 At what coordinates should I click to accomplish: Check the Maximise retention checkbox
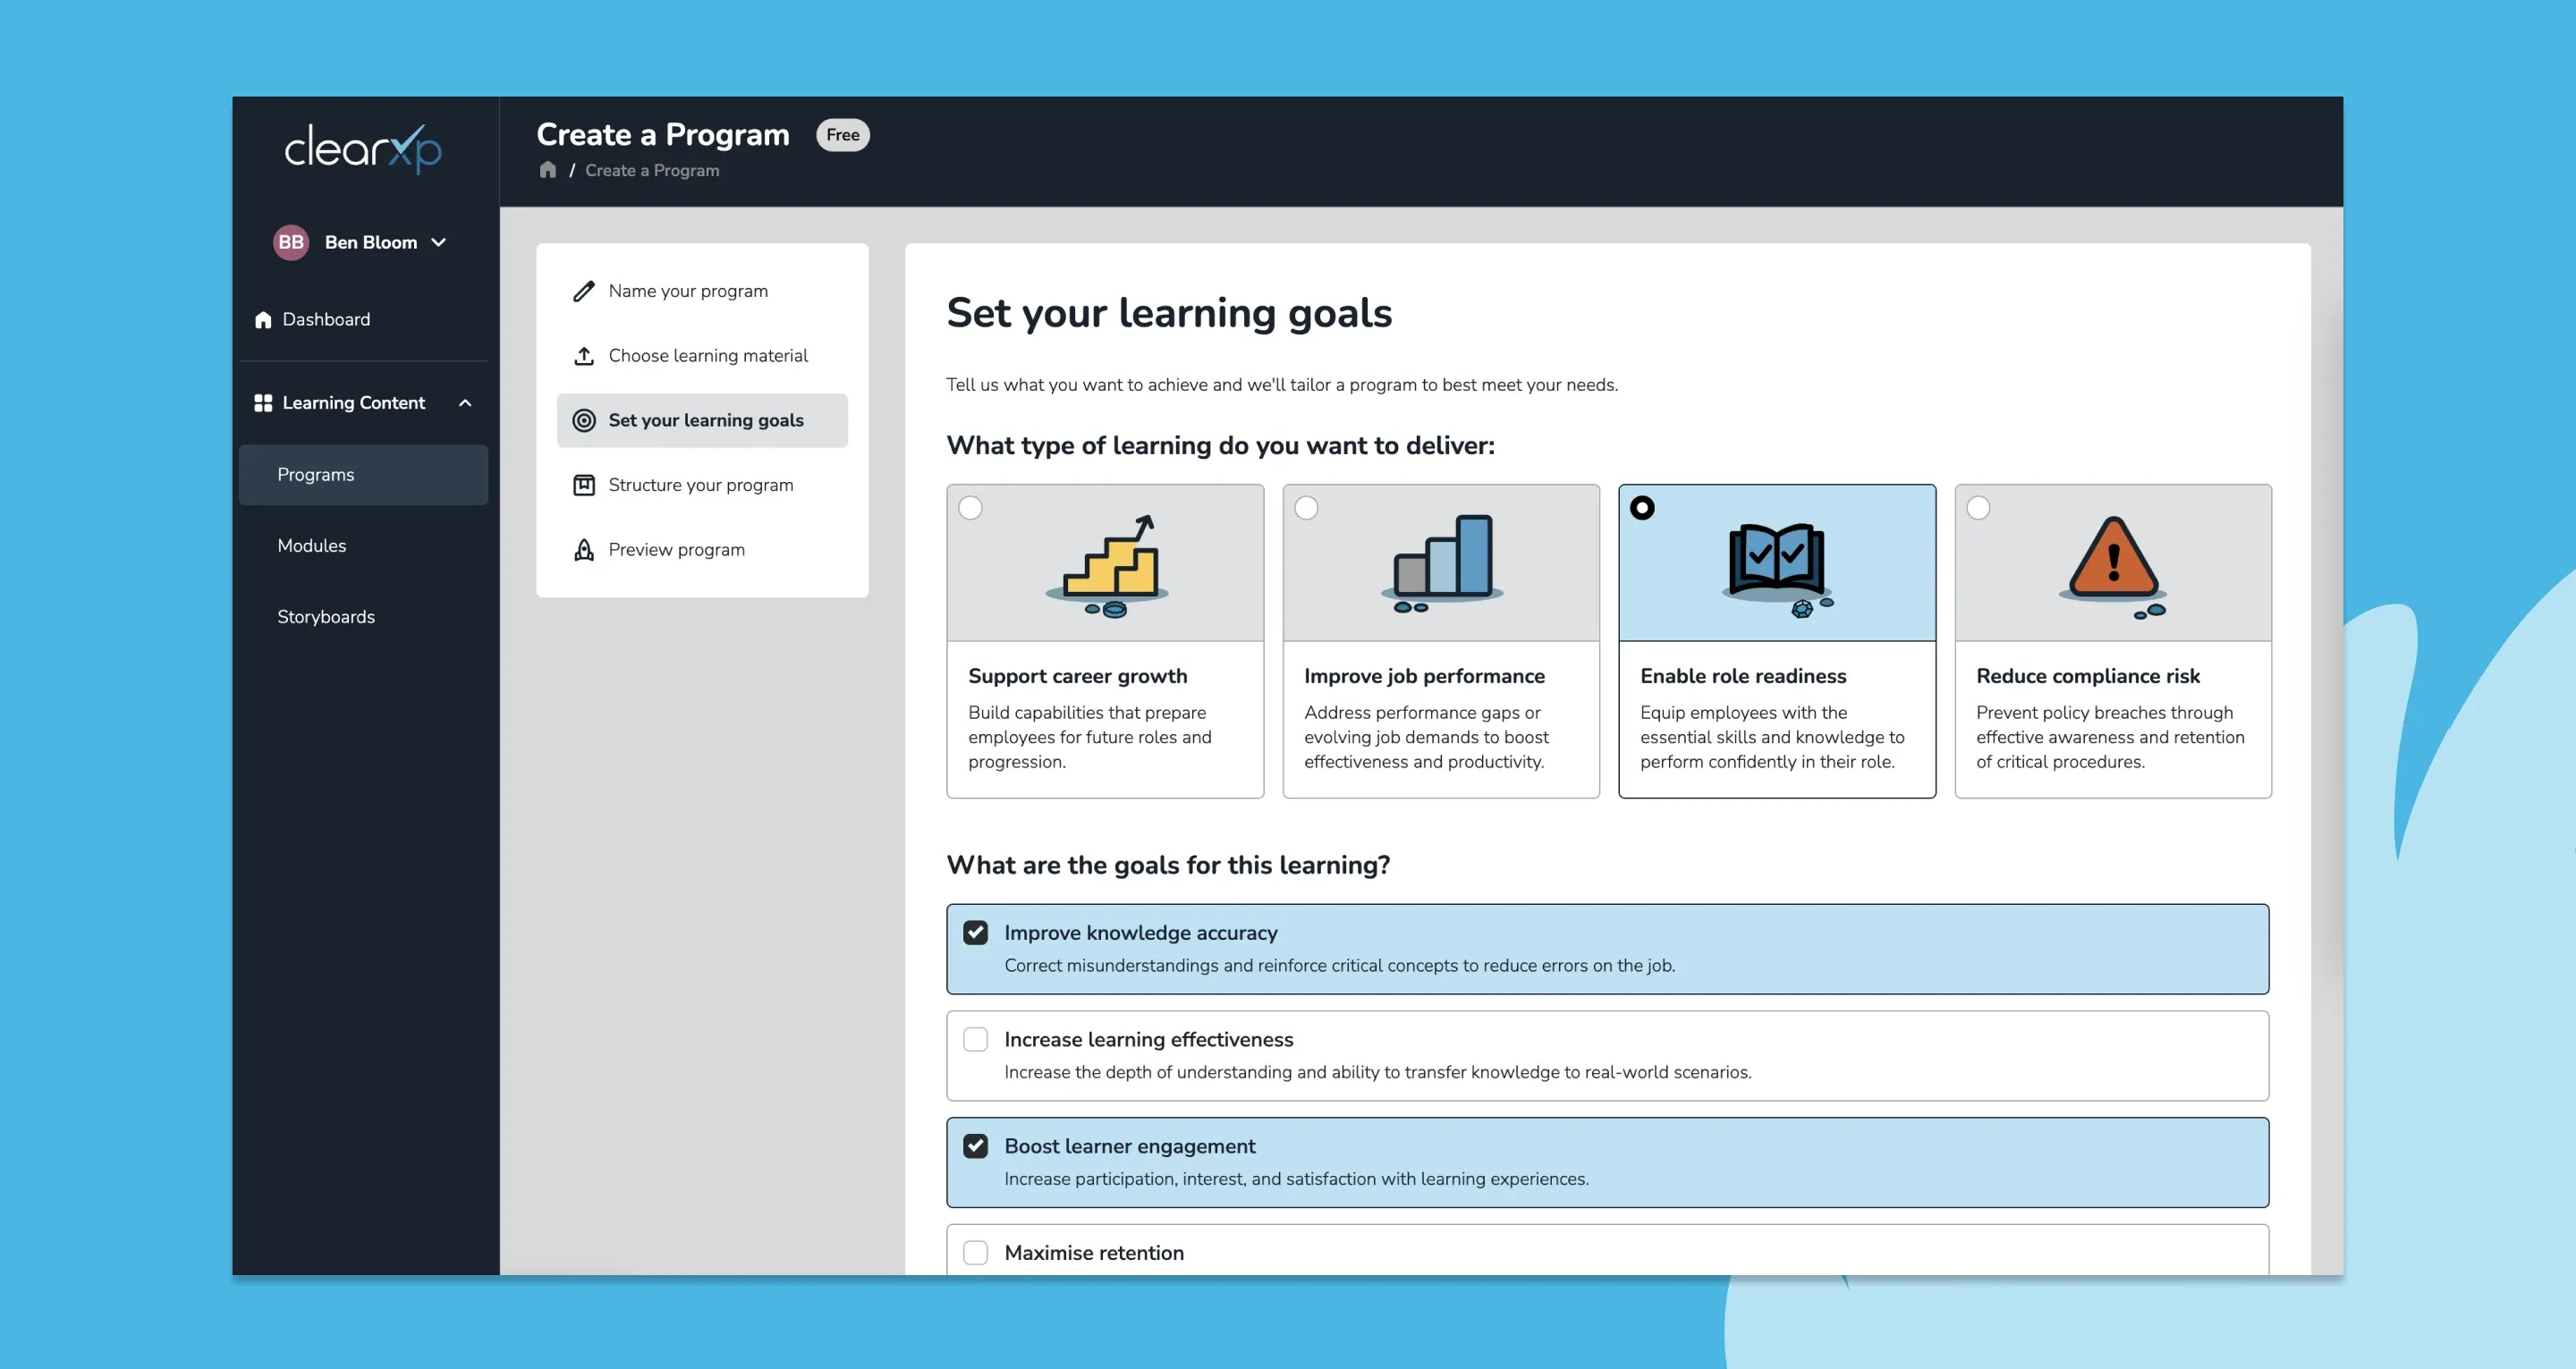click(x=975, y=1253)
